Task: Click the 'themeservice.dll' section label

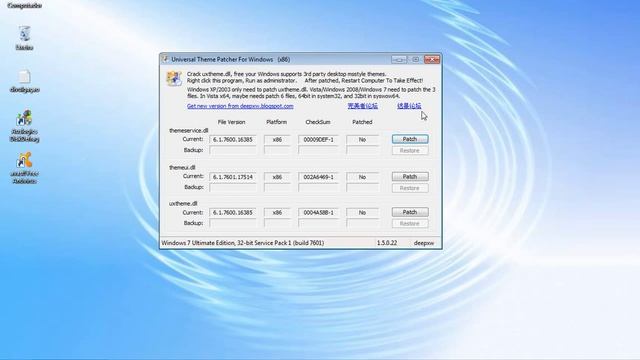Action: (x=189, y=131)
